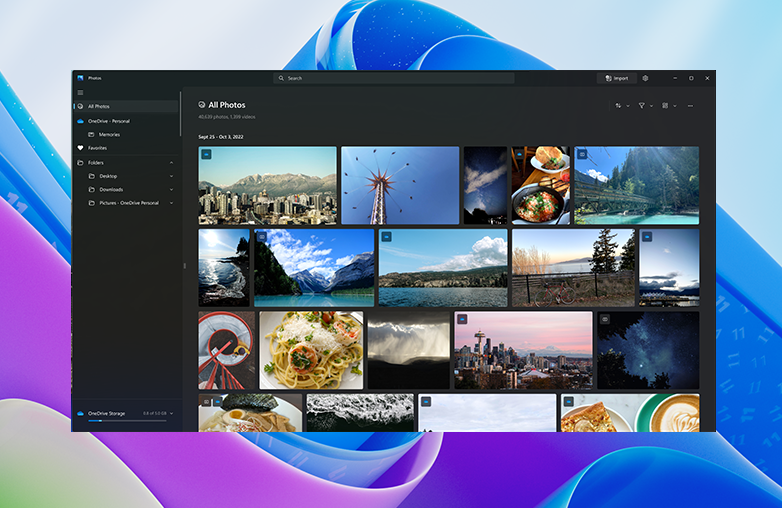The width and height of the screenshot is (782, 508).
Task: Open the filter dropdown
Action: pyautogui.click(x=646, y=106)
